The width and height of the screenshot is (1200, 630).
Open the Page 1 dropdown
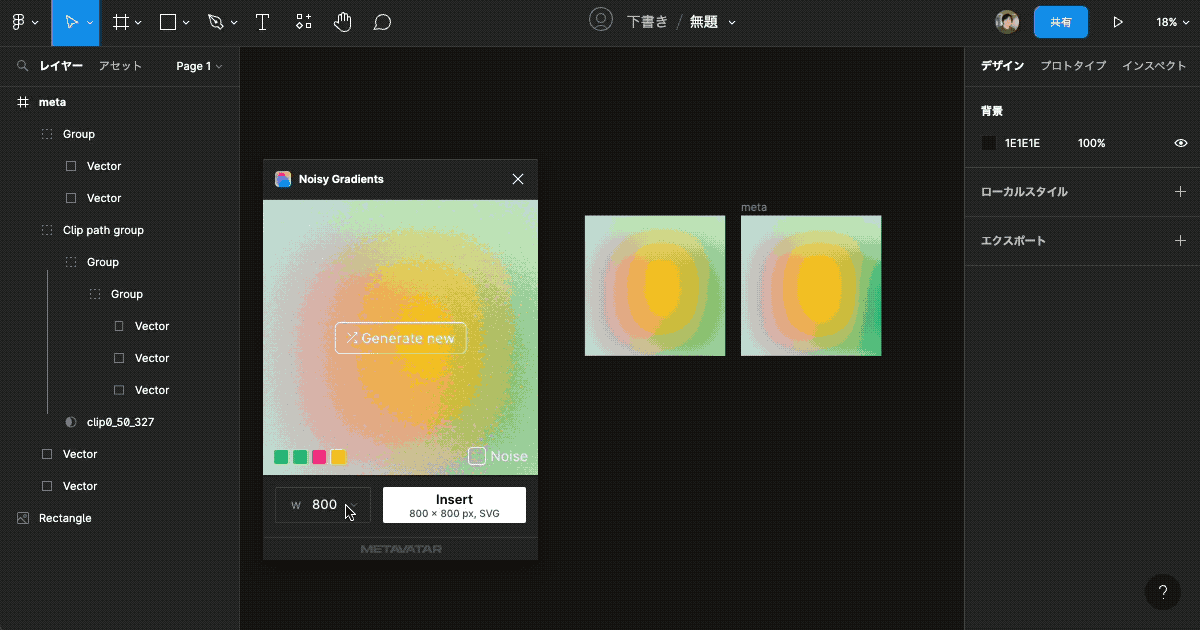[x=197, y=65]
